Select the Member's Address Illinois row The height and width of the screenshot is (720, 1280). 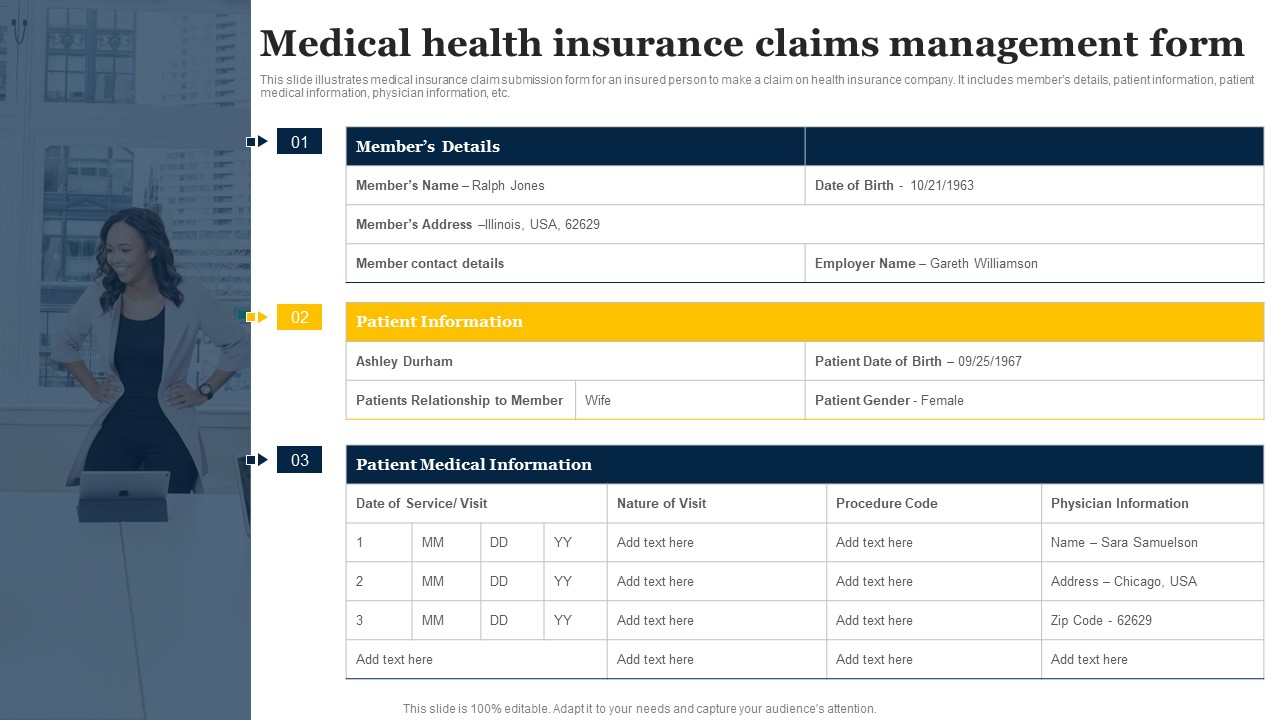tap(805, 224)
